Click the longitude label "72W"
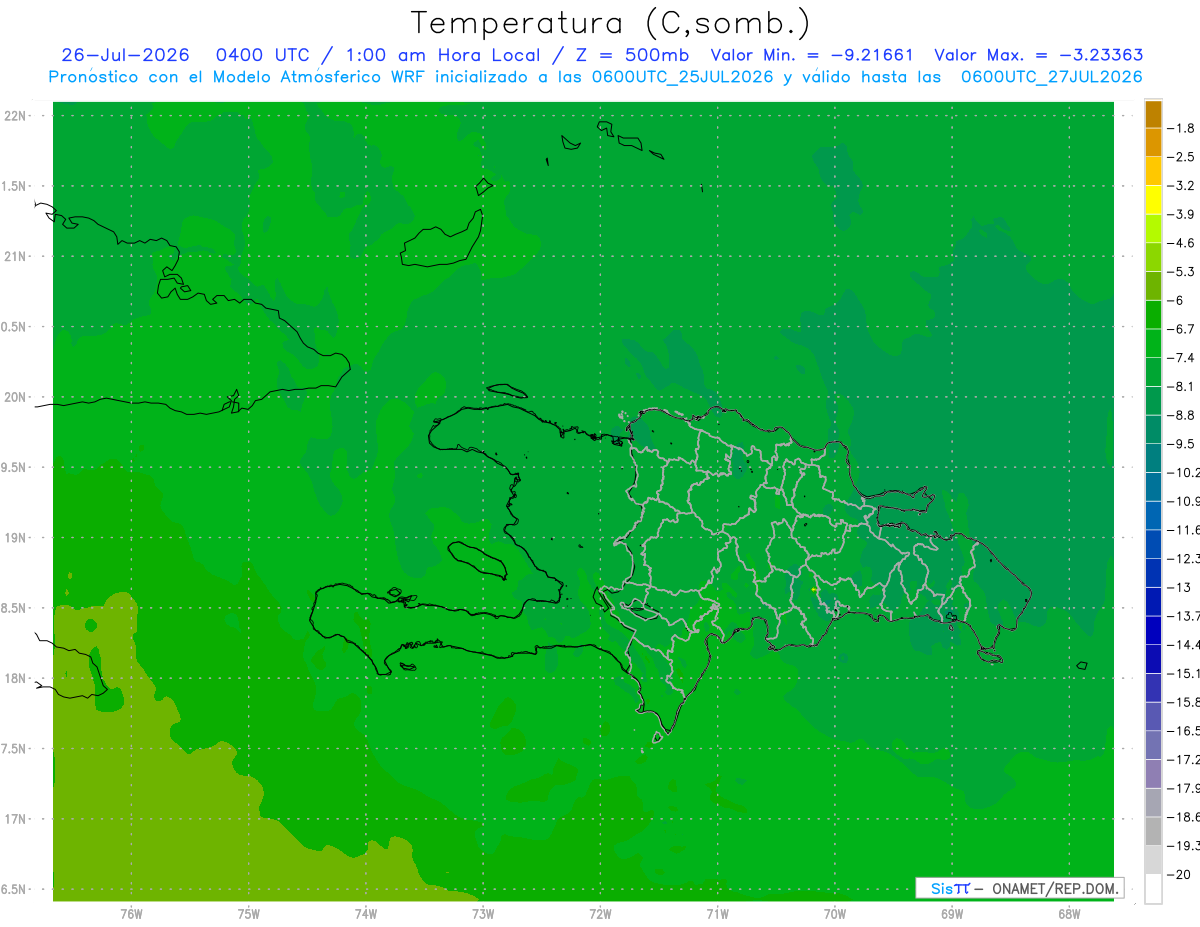Screen dimensions: 1200x927 coord(600,914)
